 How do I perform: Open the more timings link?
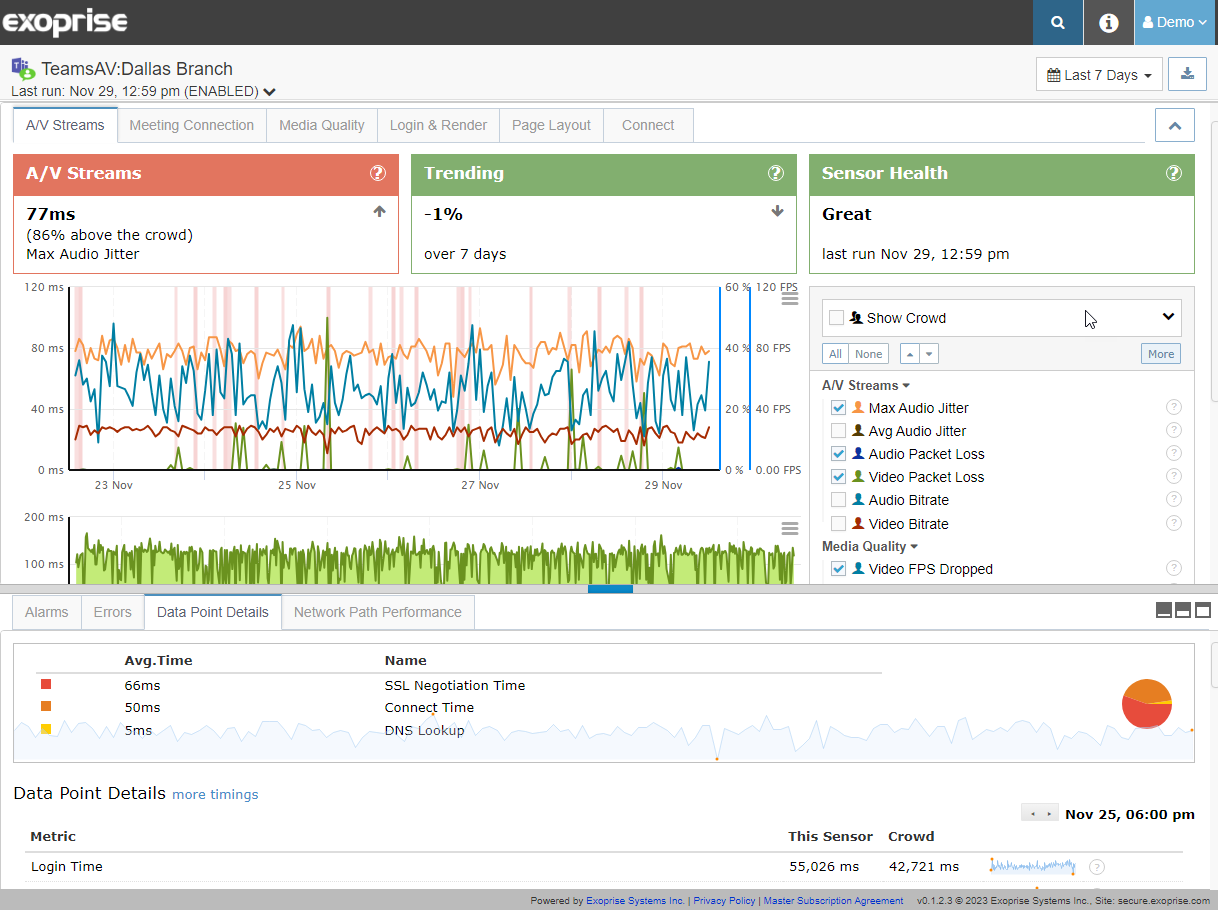coord(215,795)
